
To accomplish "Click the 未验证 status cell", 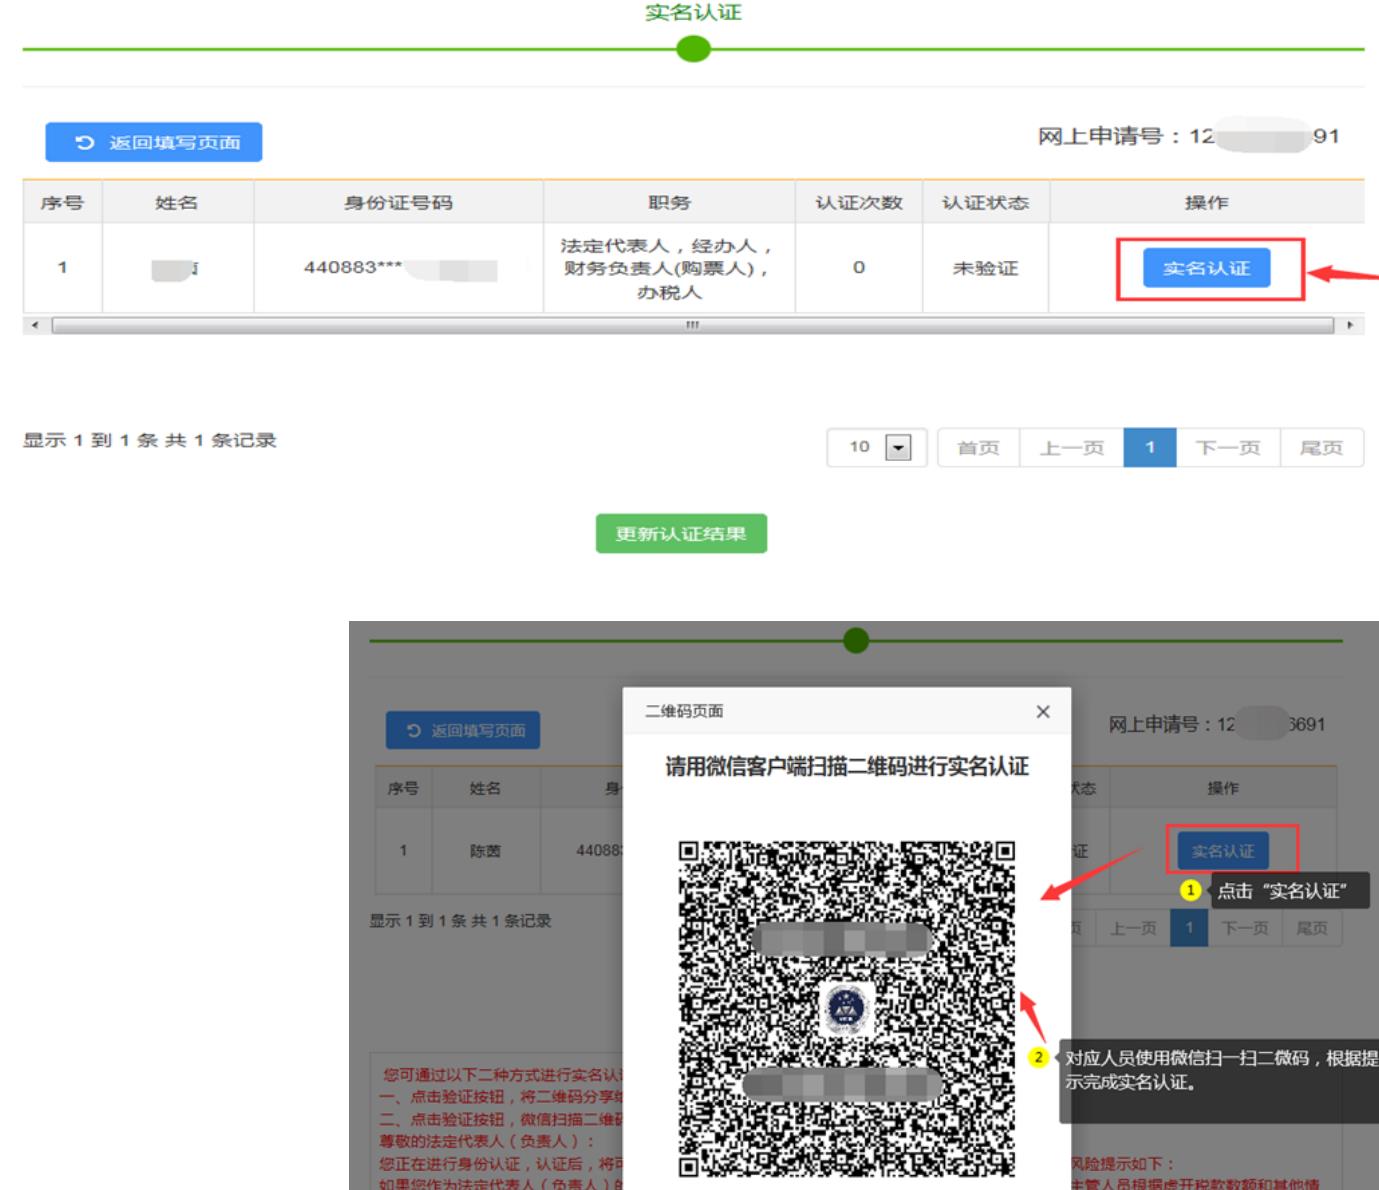I will [x=985, y=268].
